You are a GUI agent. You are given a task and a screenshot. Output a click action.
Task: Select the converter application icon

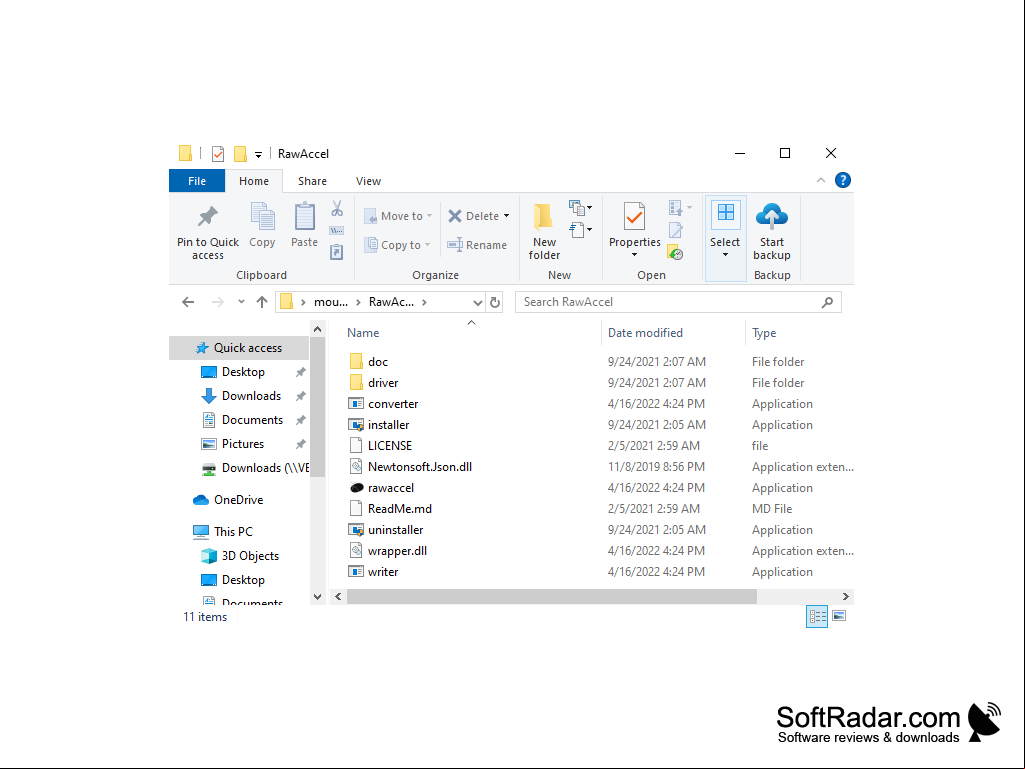click(356, 404)
